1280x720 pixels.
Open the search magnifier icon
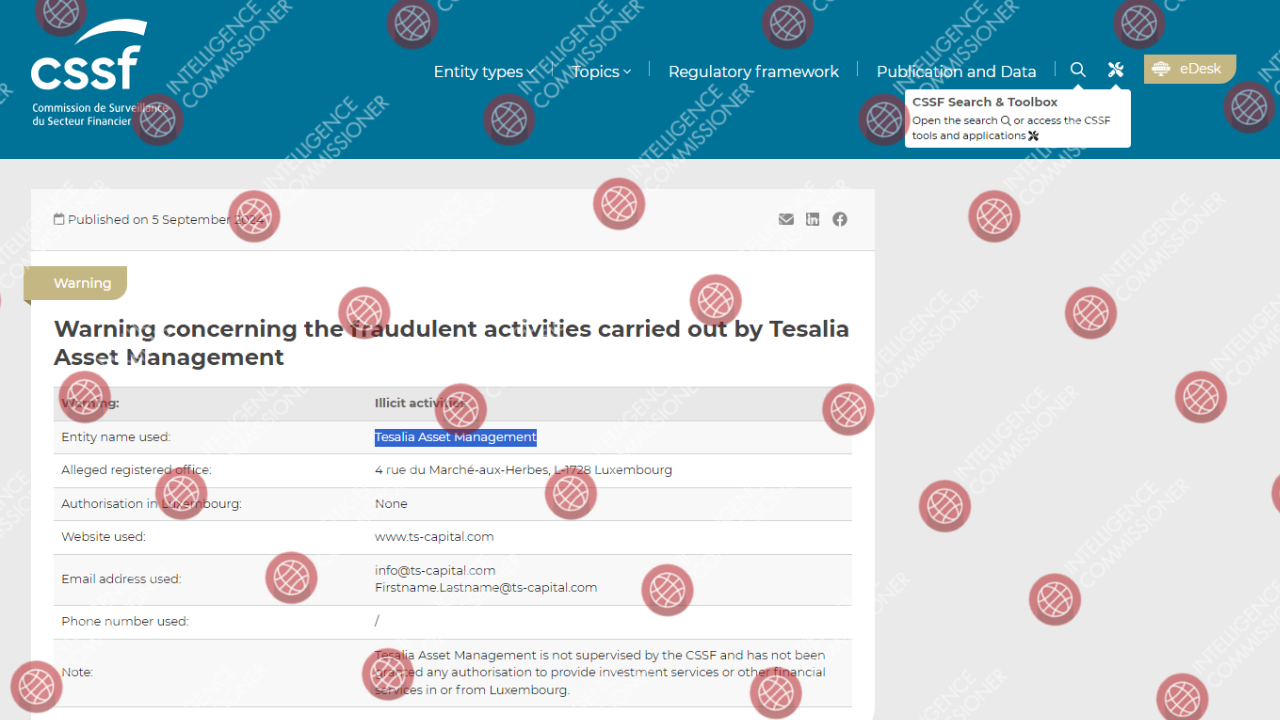click(x=1078, y=70)
